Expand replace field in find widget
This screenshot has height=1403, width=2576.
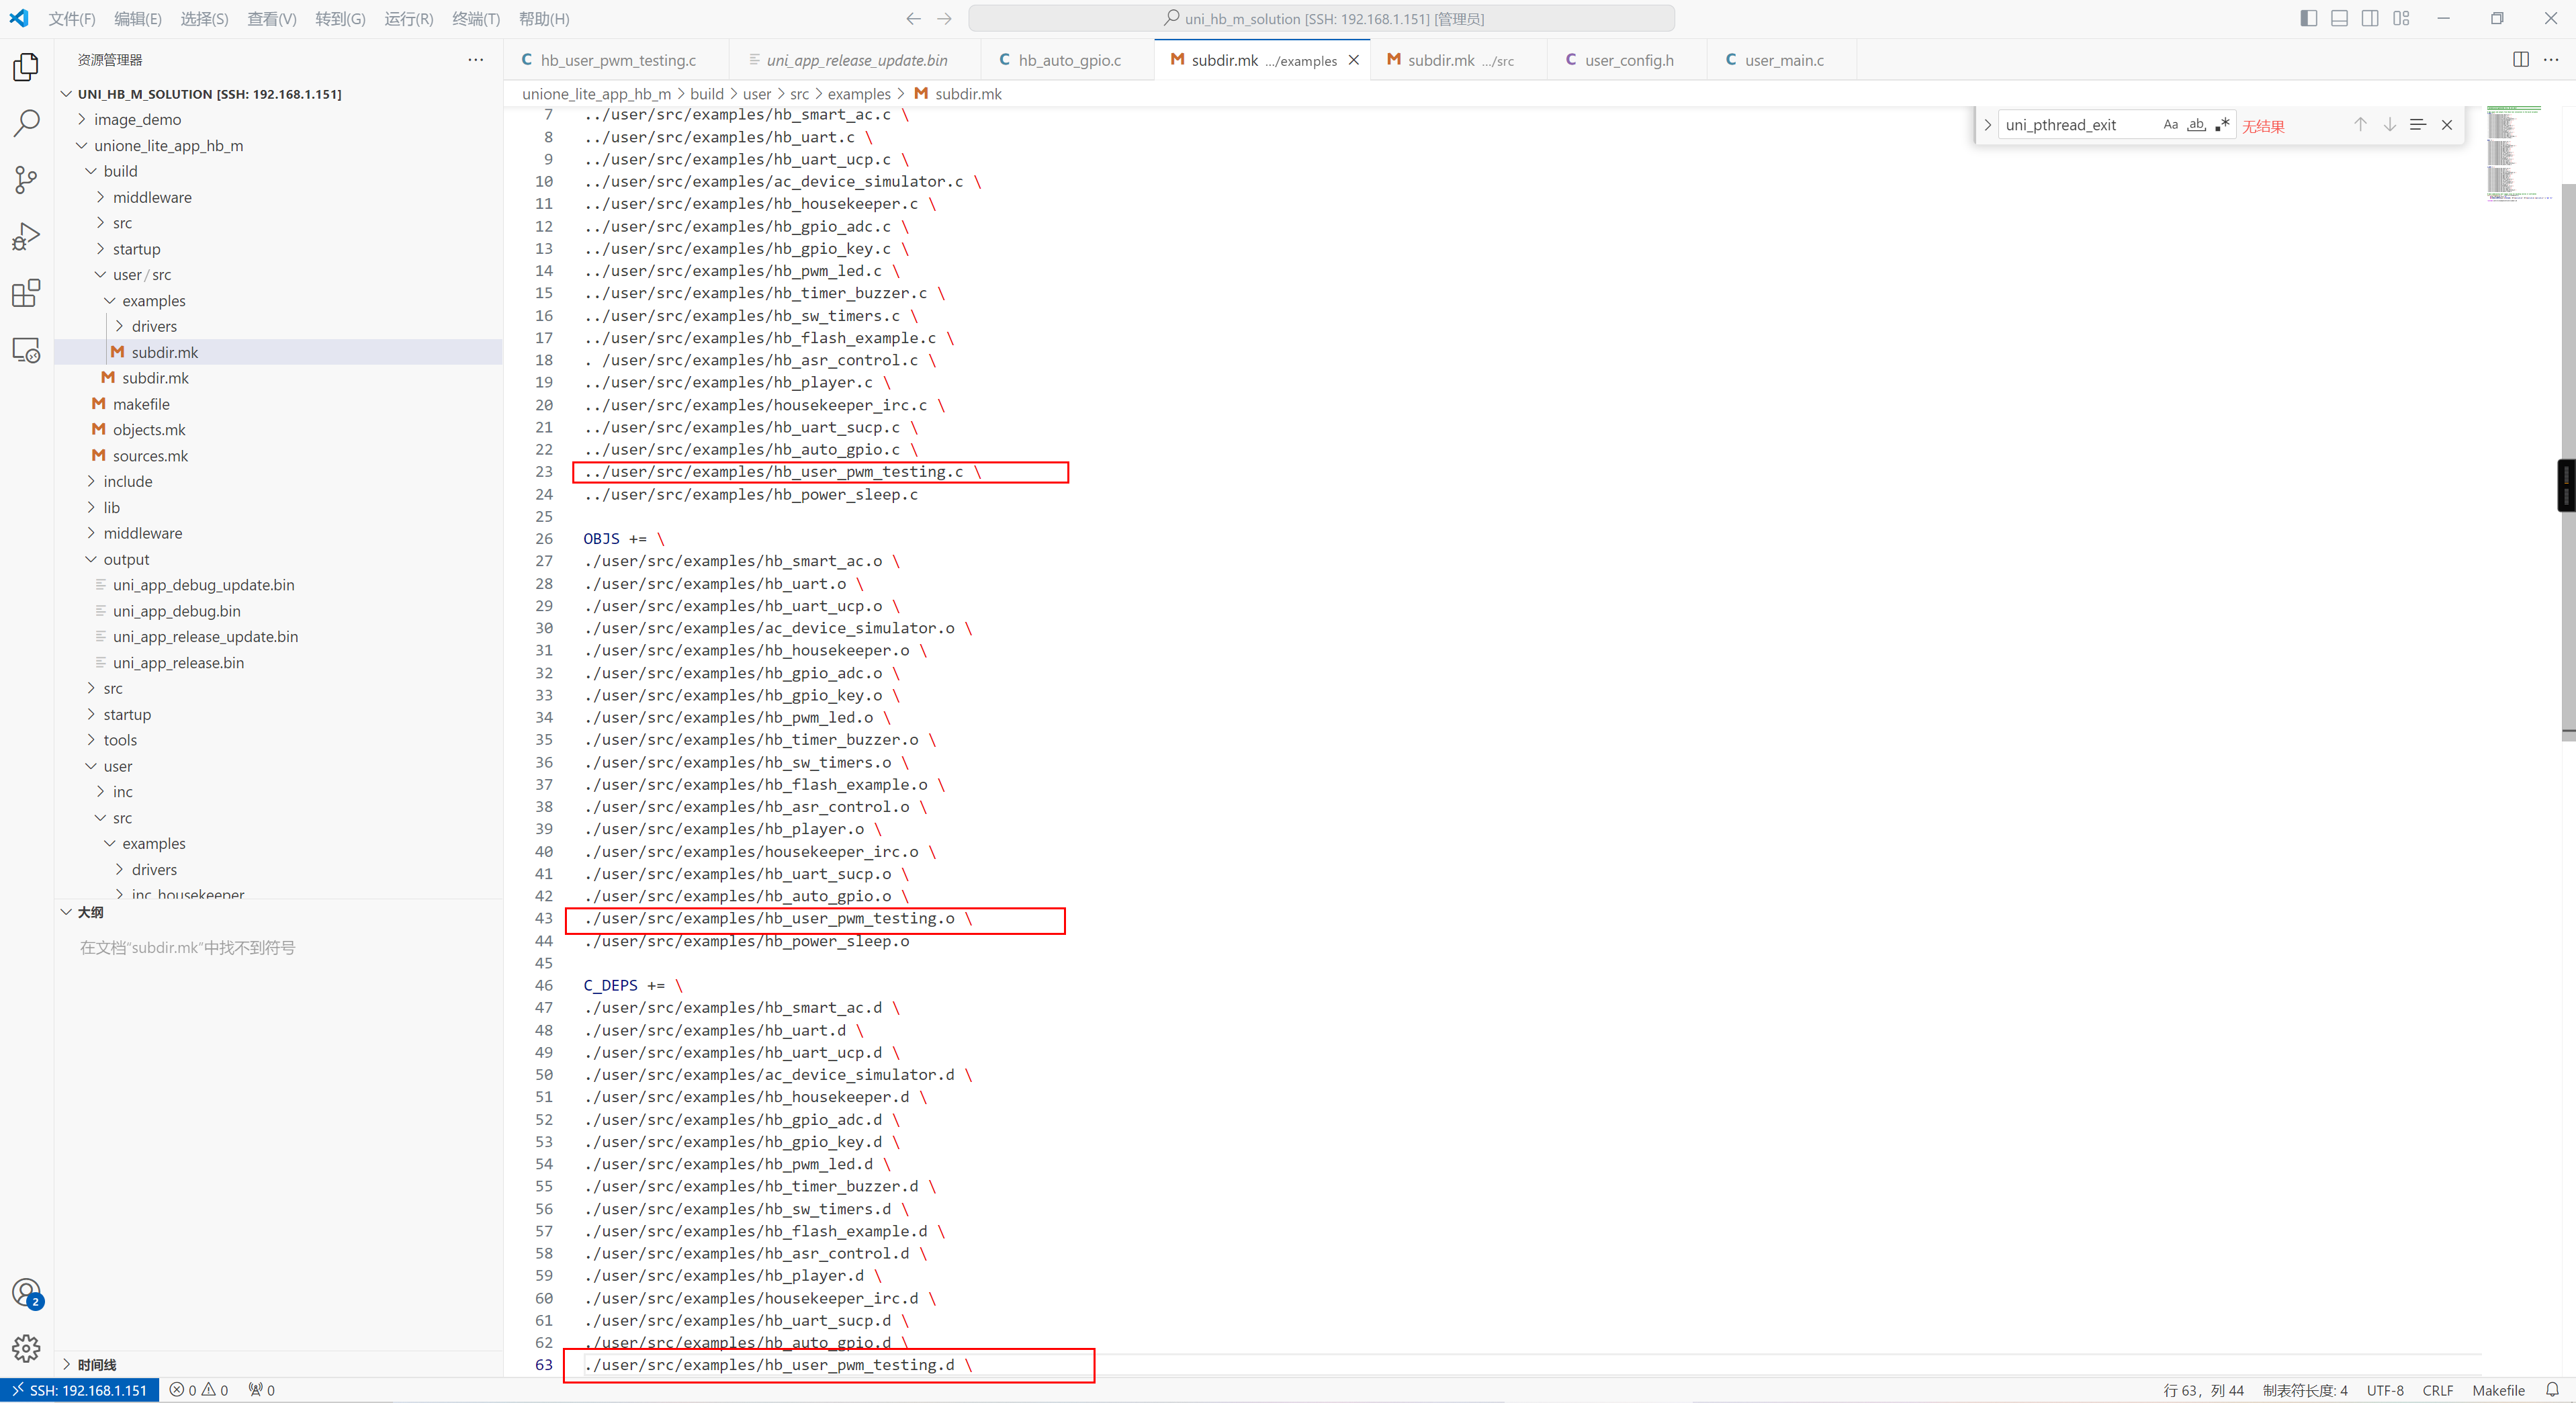(x=1988, y=125)
